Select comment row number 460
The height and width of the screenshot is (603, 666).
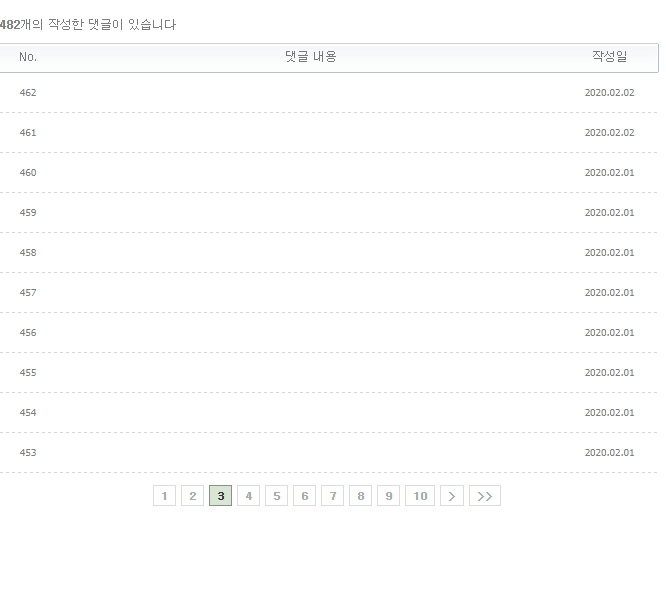329,172
